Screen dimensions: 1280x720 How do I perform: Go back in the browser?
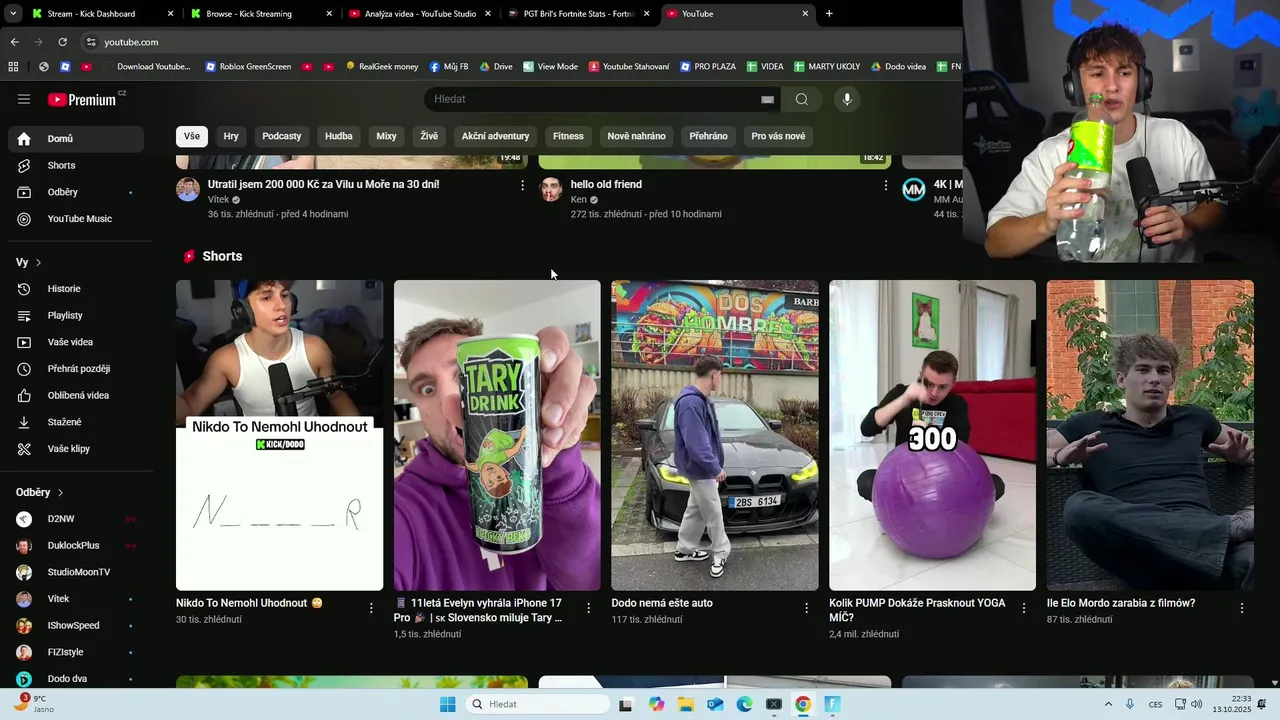(x=14, y=42)
